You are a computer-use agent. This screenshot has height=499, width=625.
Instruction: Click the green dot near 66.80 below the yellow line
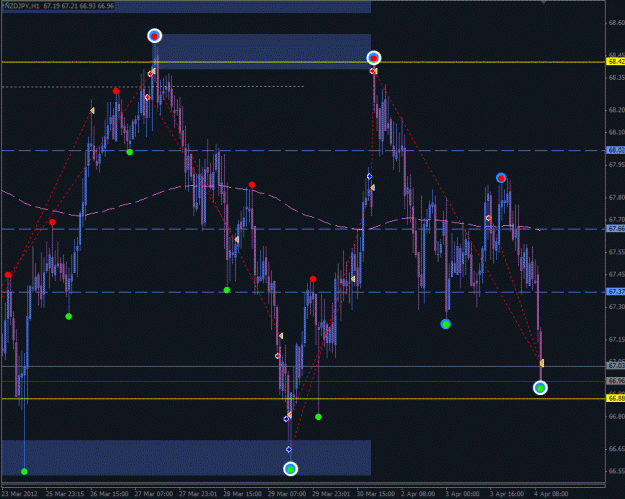click(x=318, y=417)
